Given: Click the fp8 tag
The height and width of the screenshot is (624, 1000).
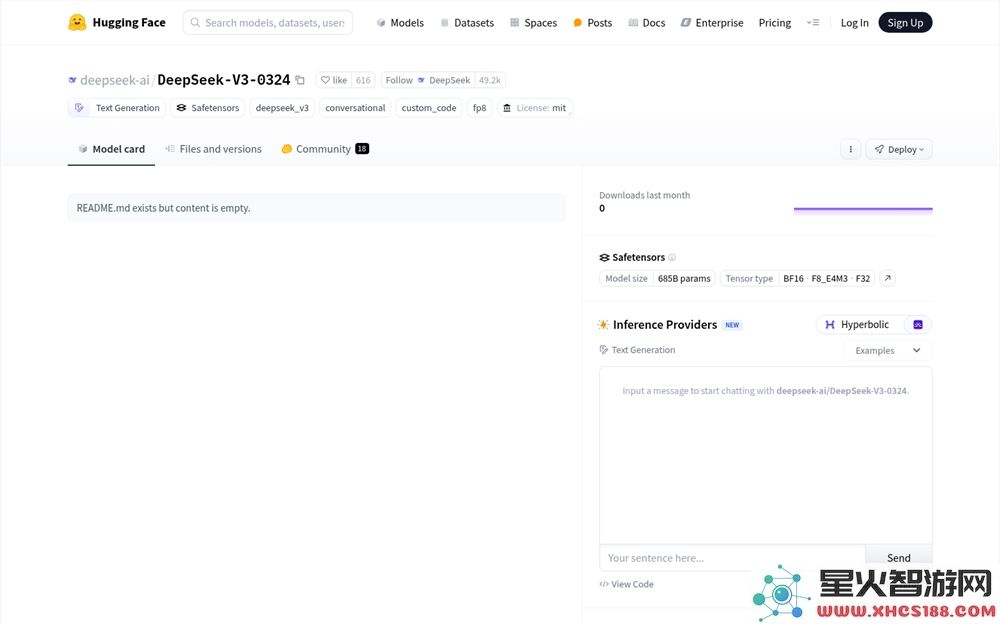Looking at the screenshot, I should coord(480,108).
